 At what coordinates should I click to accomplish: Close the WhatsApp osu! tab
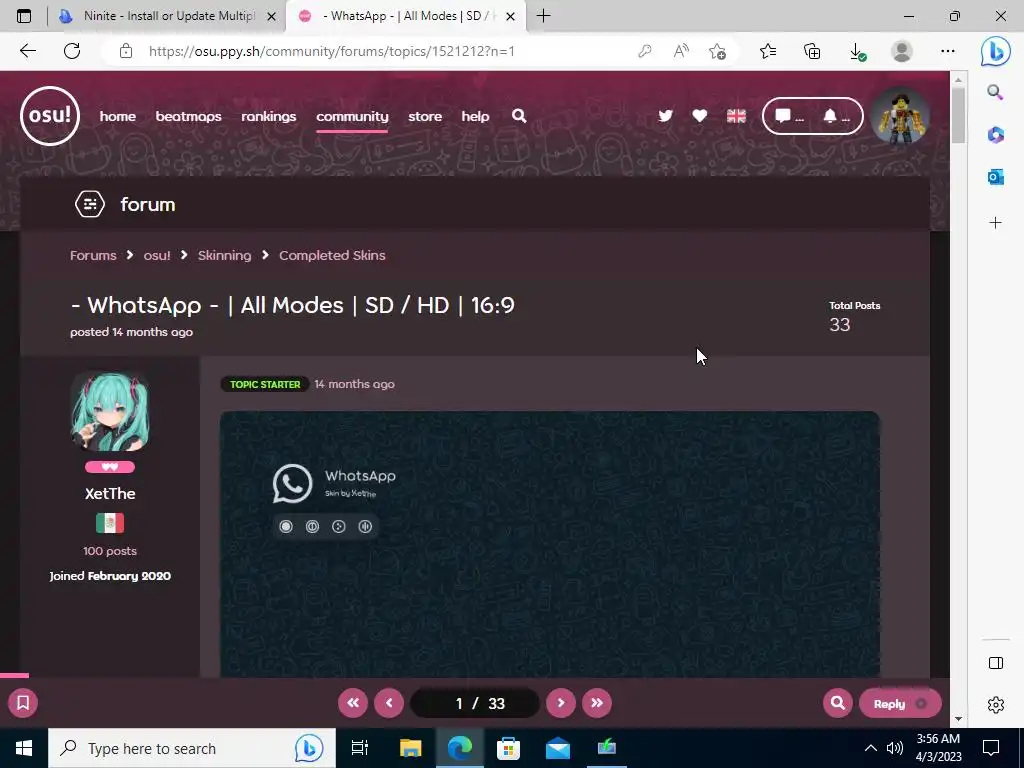(511, 16)
